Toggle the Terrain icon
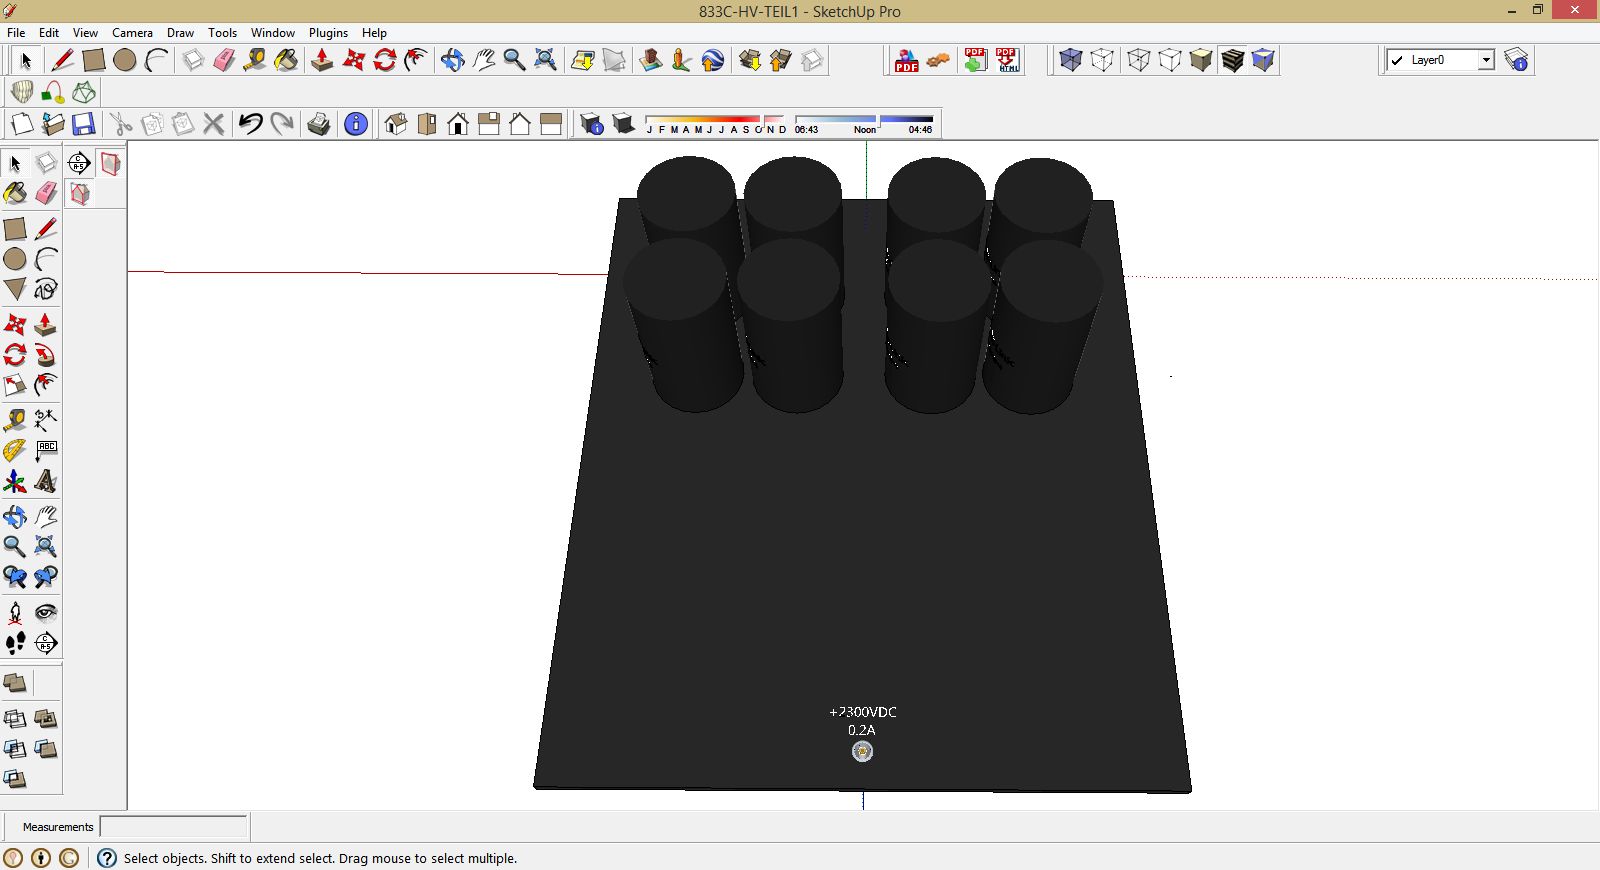Viewport: 1600px width, 870px height. point(614,60)
